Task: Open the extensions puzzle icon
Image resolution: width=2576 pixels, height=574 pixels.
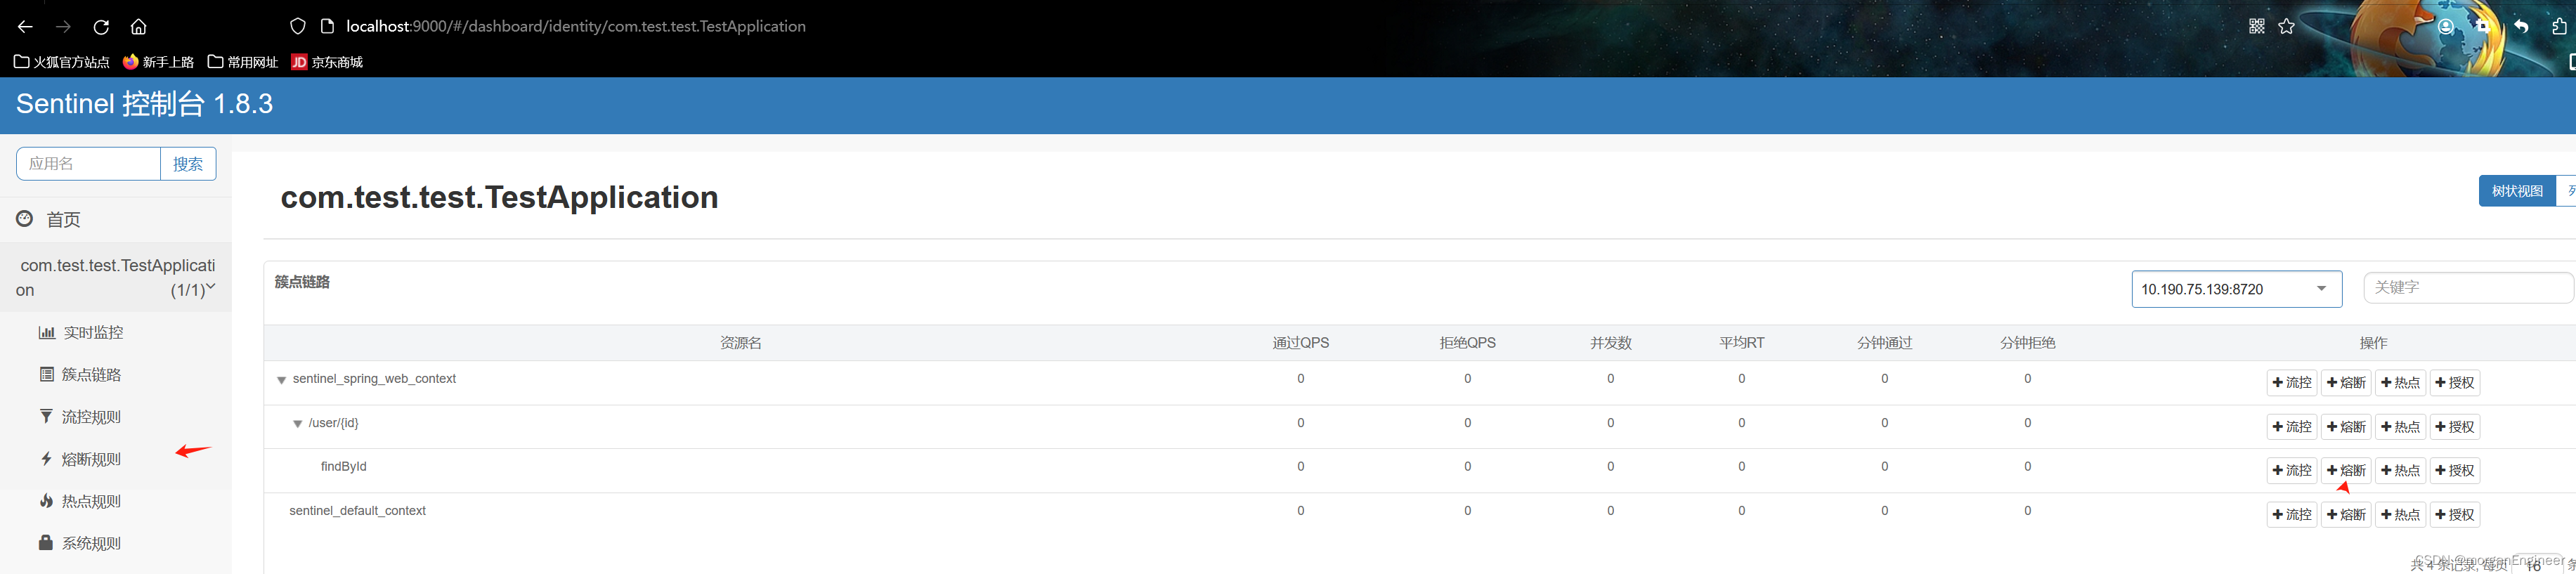Action: 2559,27
